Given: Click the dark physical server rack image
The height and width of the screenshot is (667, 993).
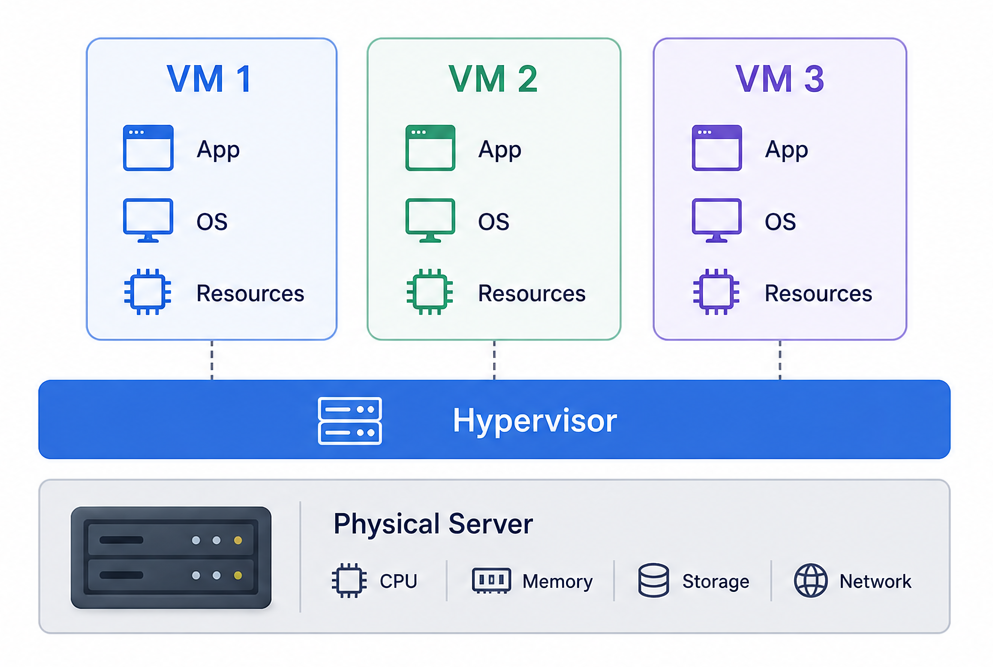Looking at the screenshot, I should tap(171, 557).
